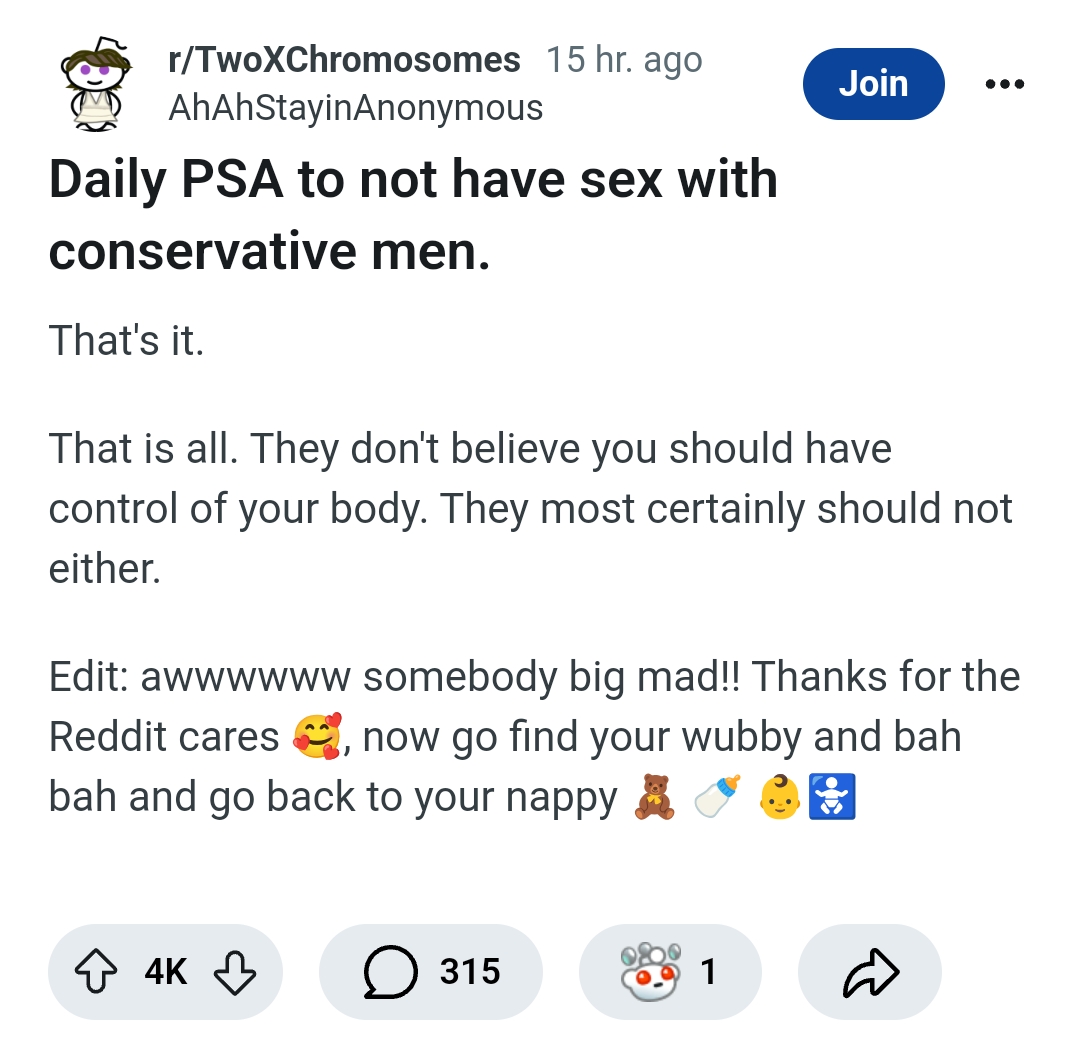1079x1037 pixels.
Task: Open the Daily PSA post title
Action: tap(413, 215)
